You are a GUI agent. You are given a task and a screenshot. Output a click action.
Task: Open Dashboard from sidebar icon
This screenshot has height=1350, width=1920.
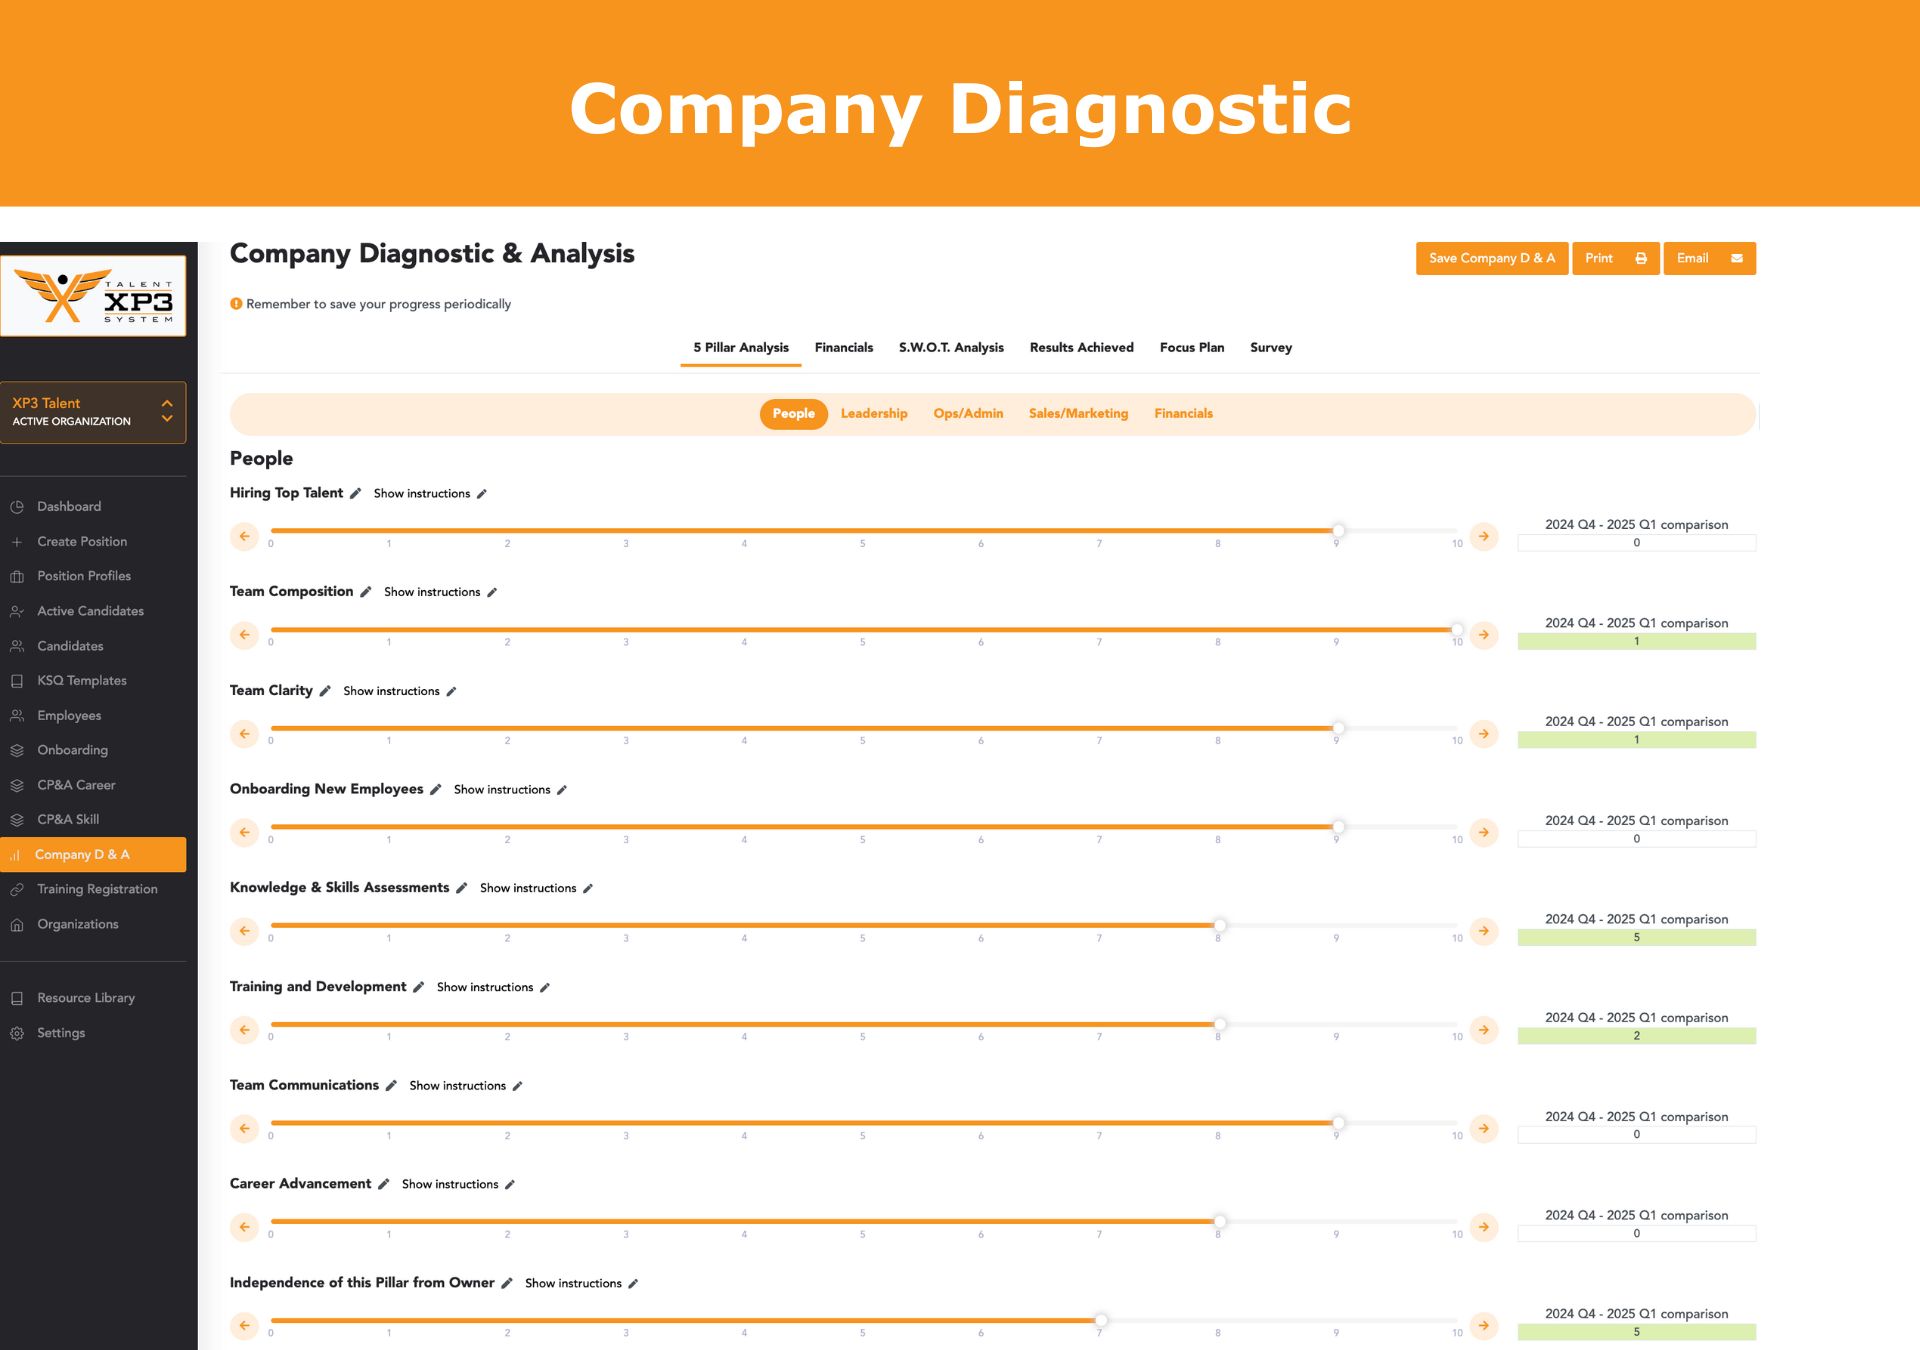[x=17, y=507]
